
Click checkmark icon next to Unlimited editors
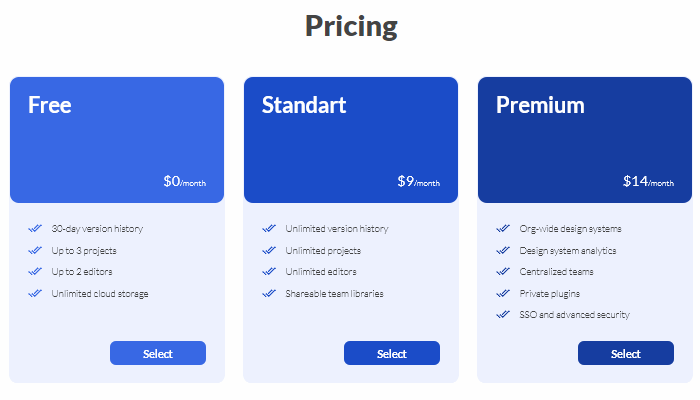coord(269,272)
